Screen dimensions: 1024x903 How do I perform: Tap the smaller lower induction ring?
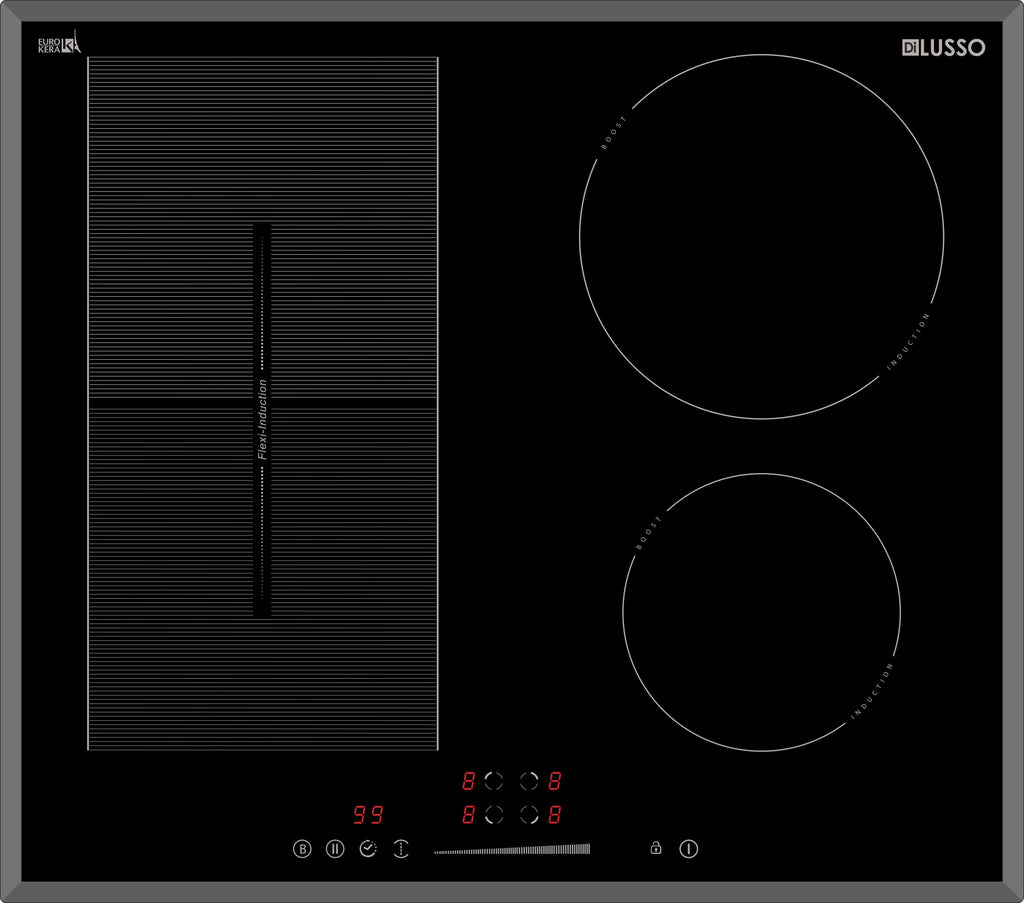pos(761,612)
